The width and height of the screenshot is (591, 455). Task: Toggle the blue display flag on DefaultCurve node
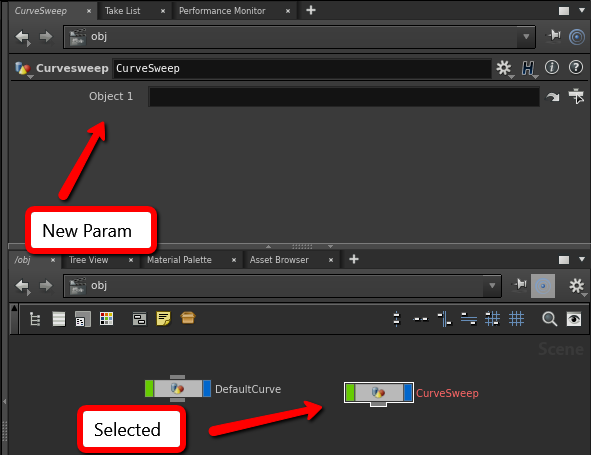tap(207, 389)
